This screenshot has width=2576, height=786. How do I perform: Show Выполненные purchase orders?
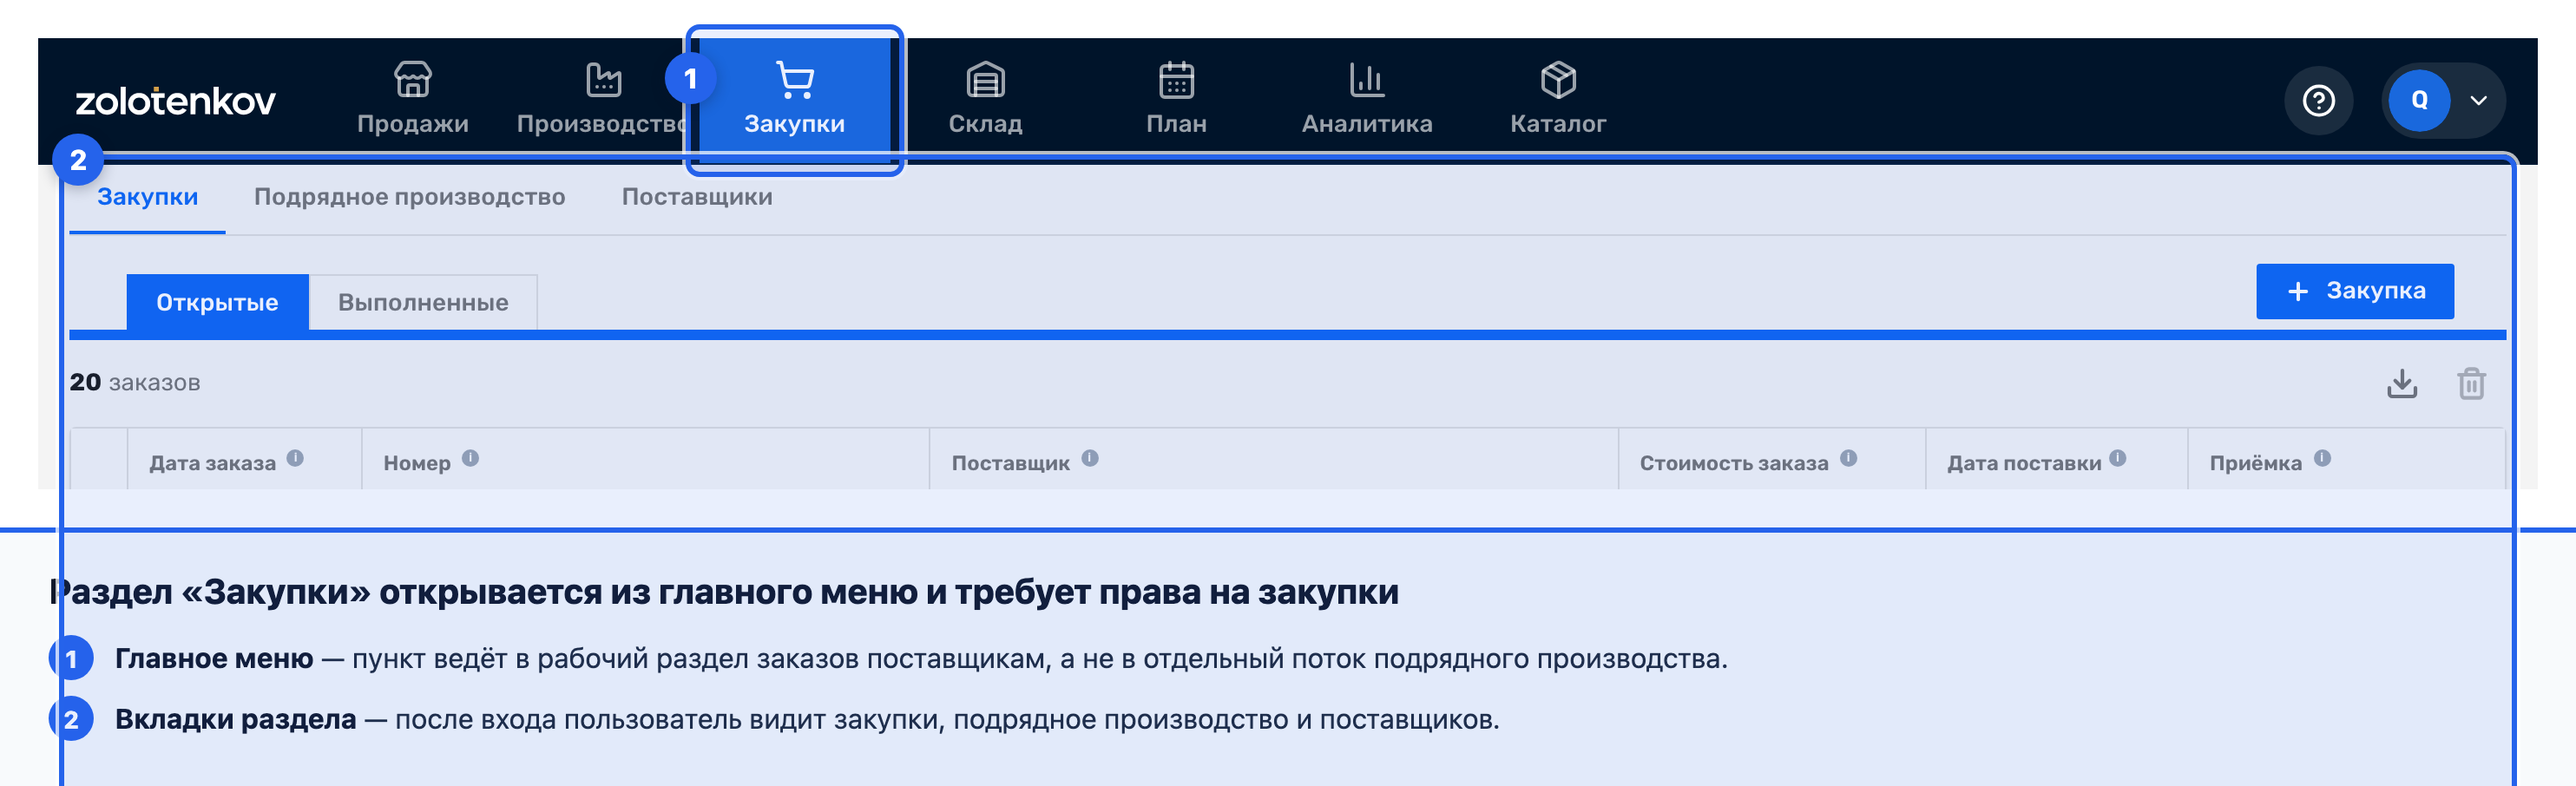coord(423,302)
